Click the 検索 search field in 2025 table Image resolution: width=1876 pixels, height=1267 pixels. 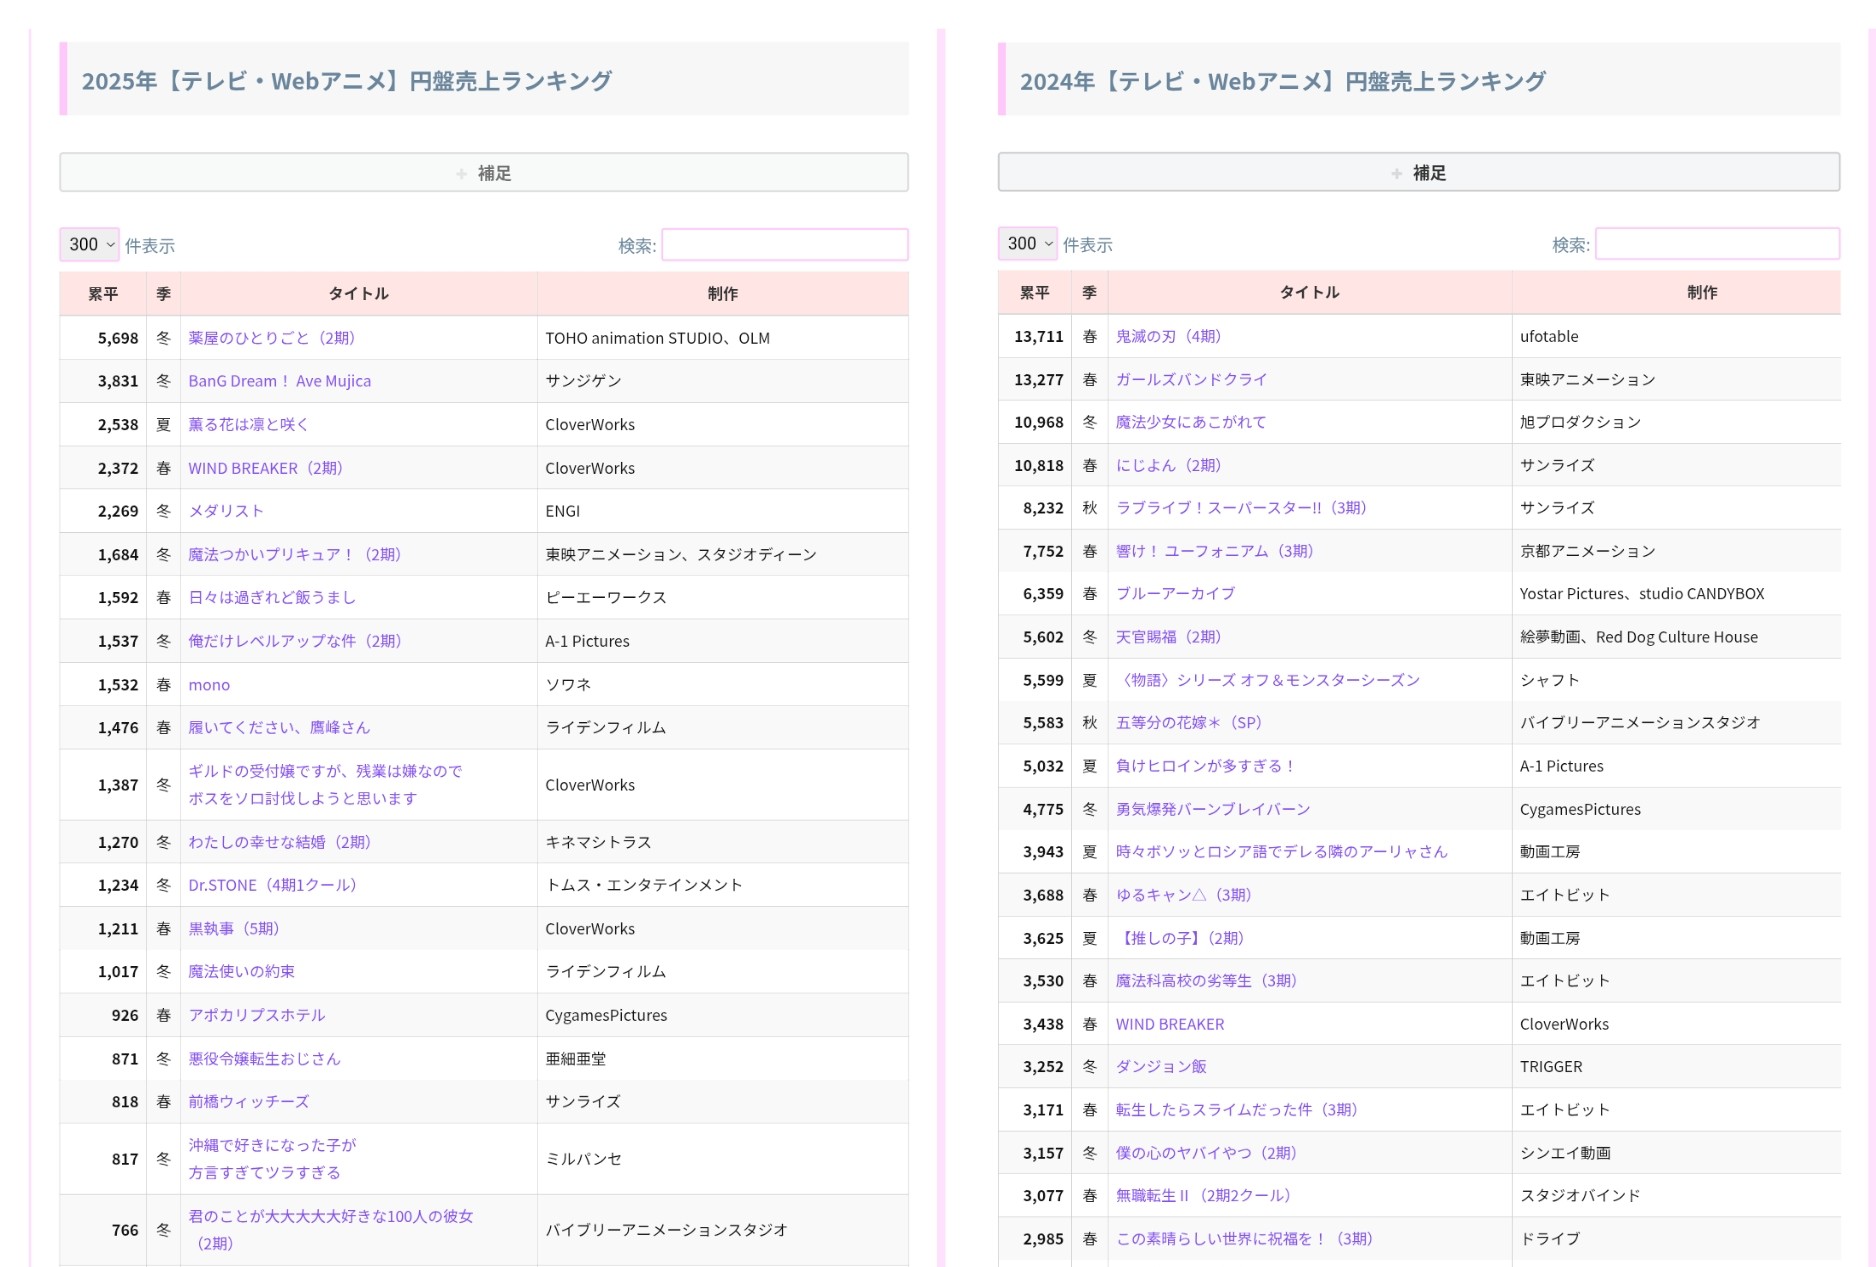(785, 245)
